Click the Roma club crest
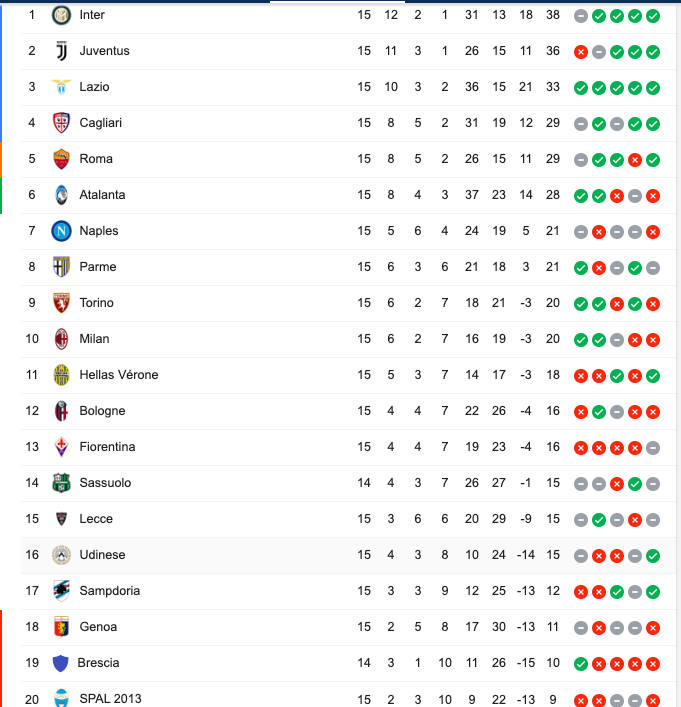 pos(61,159)
